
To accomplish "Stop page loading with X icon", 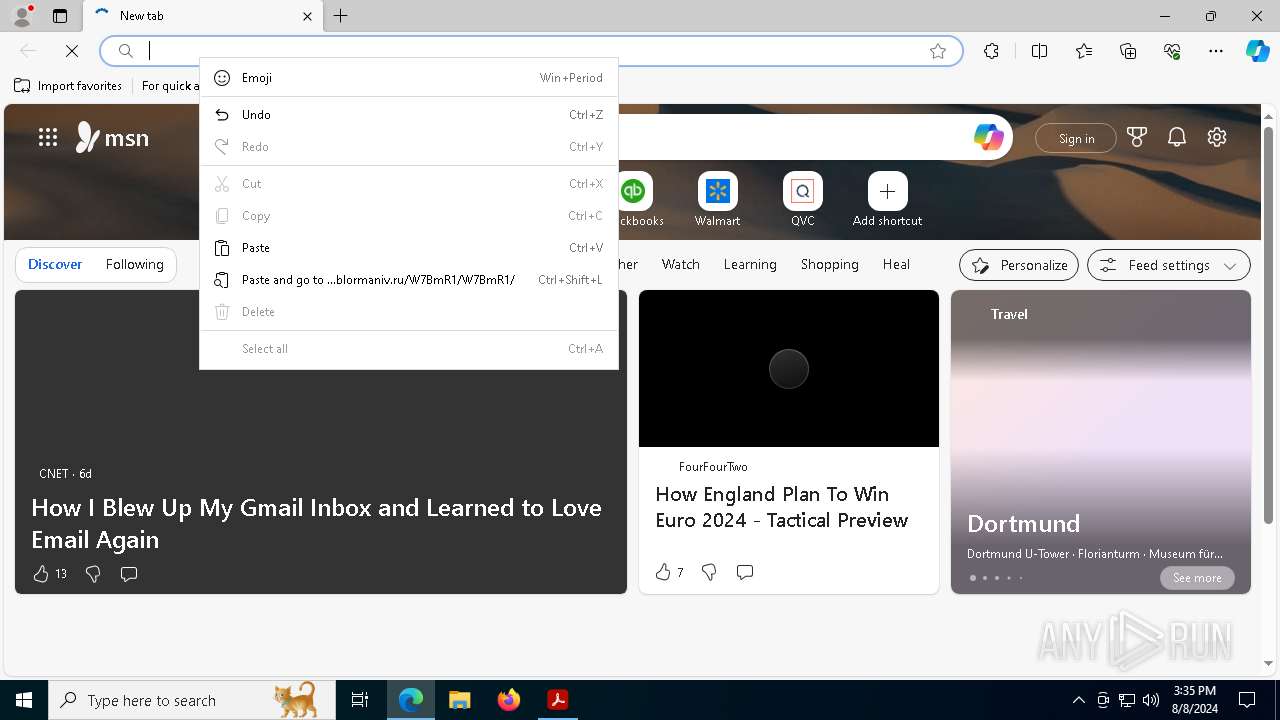I will (x=72, y=50).
